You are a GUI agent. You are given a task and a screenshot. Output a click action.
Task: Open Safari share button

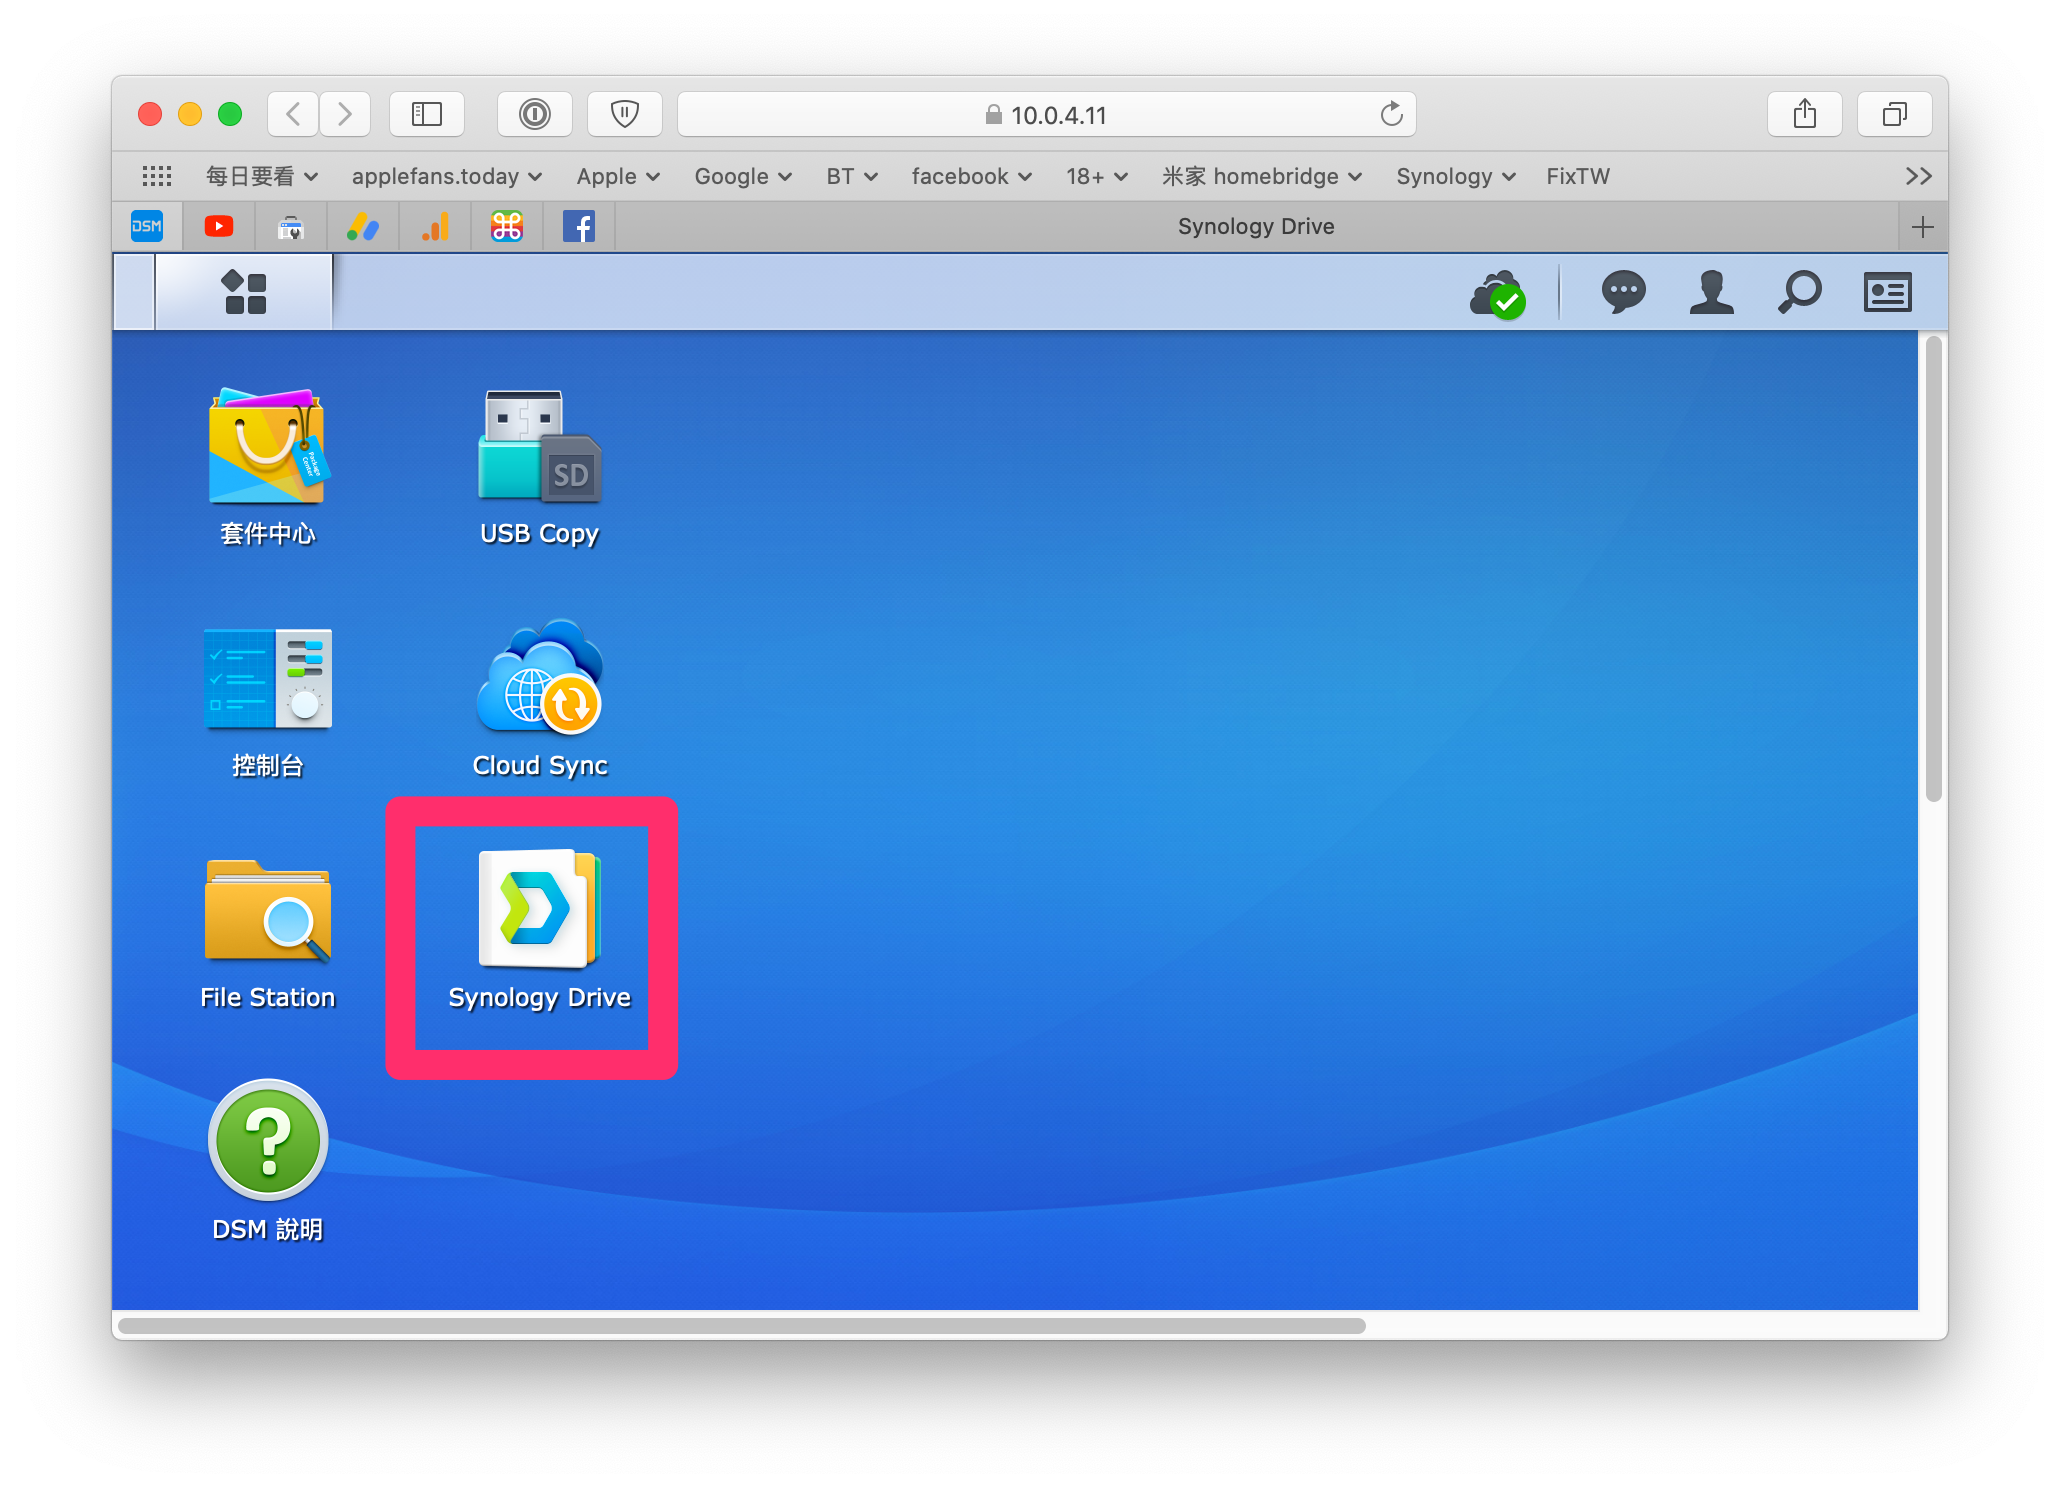tap(1805, 114)
